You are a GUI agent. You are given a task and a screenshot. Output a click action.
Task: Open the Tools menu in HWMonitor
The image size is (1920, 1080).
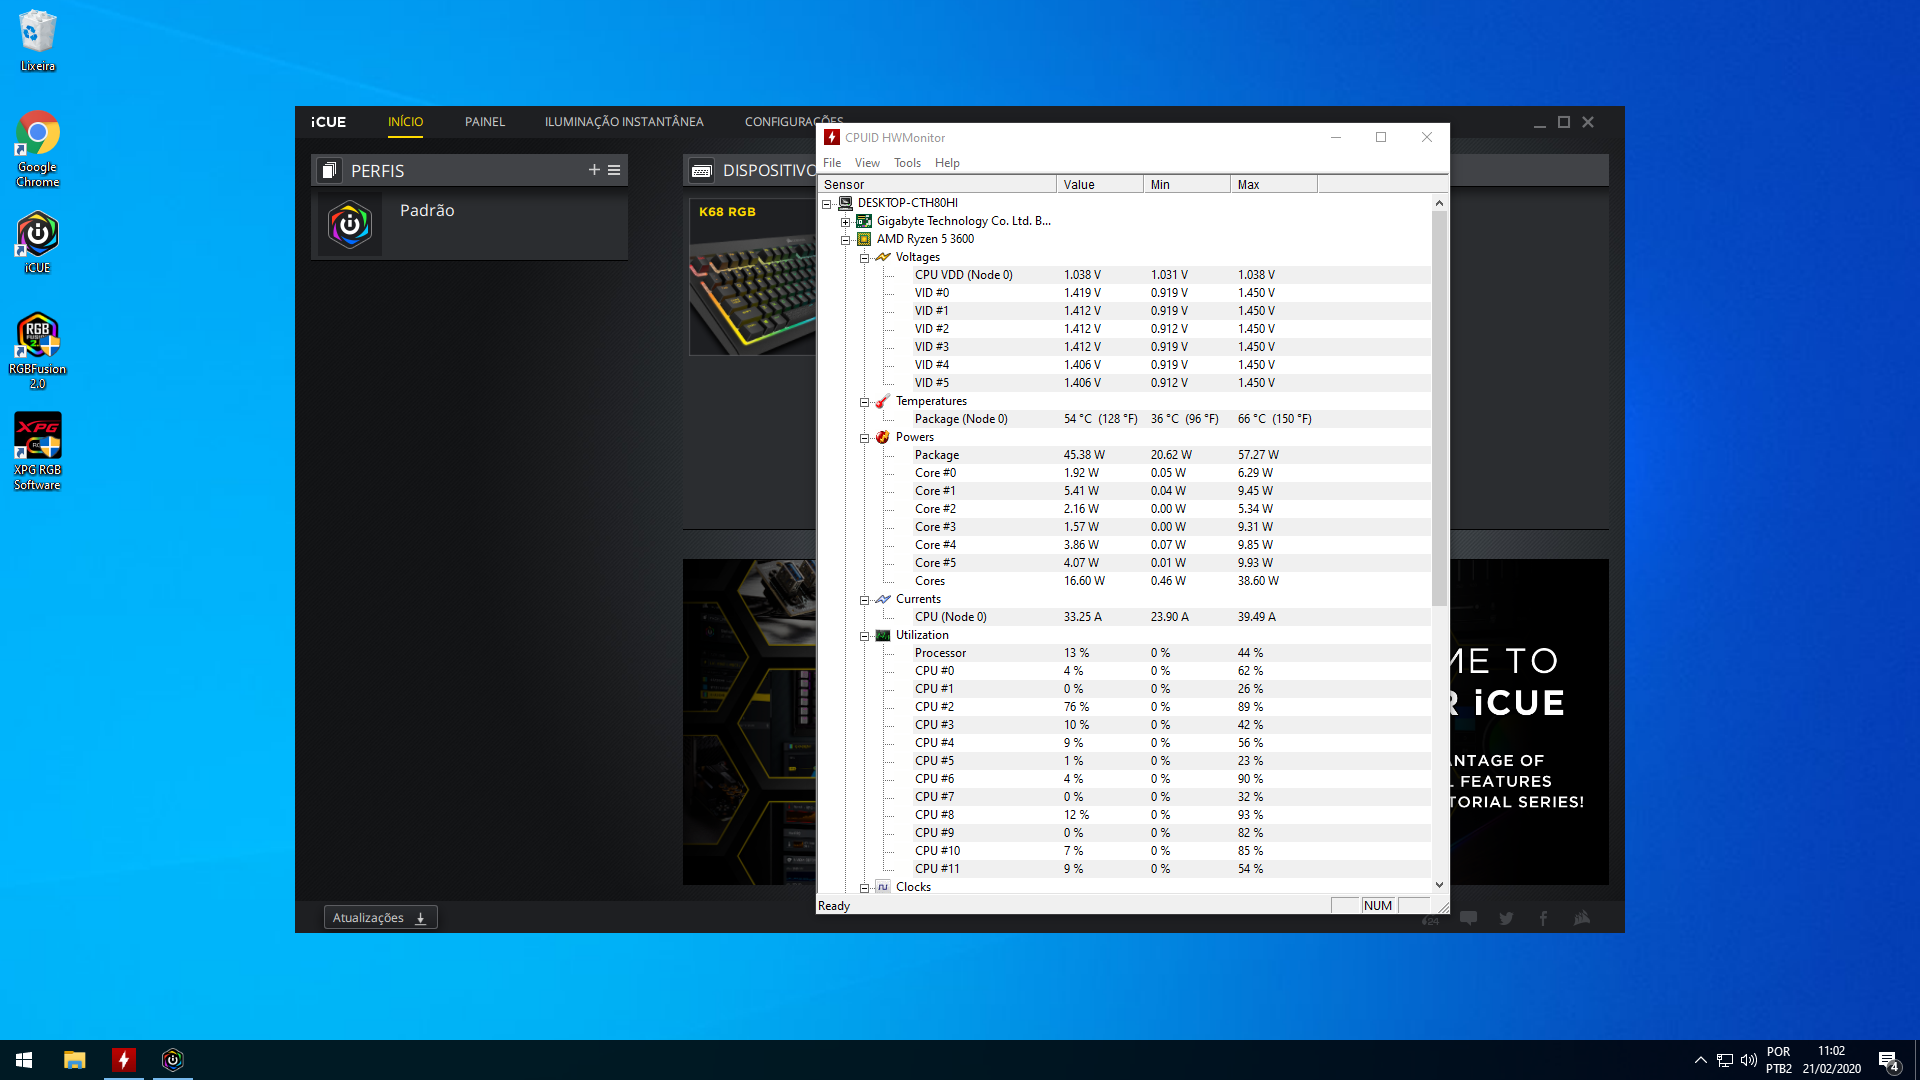tap(907, 163)
